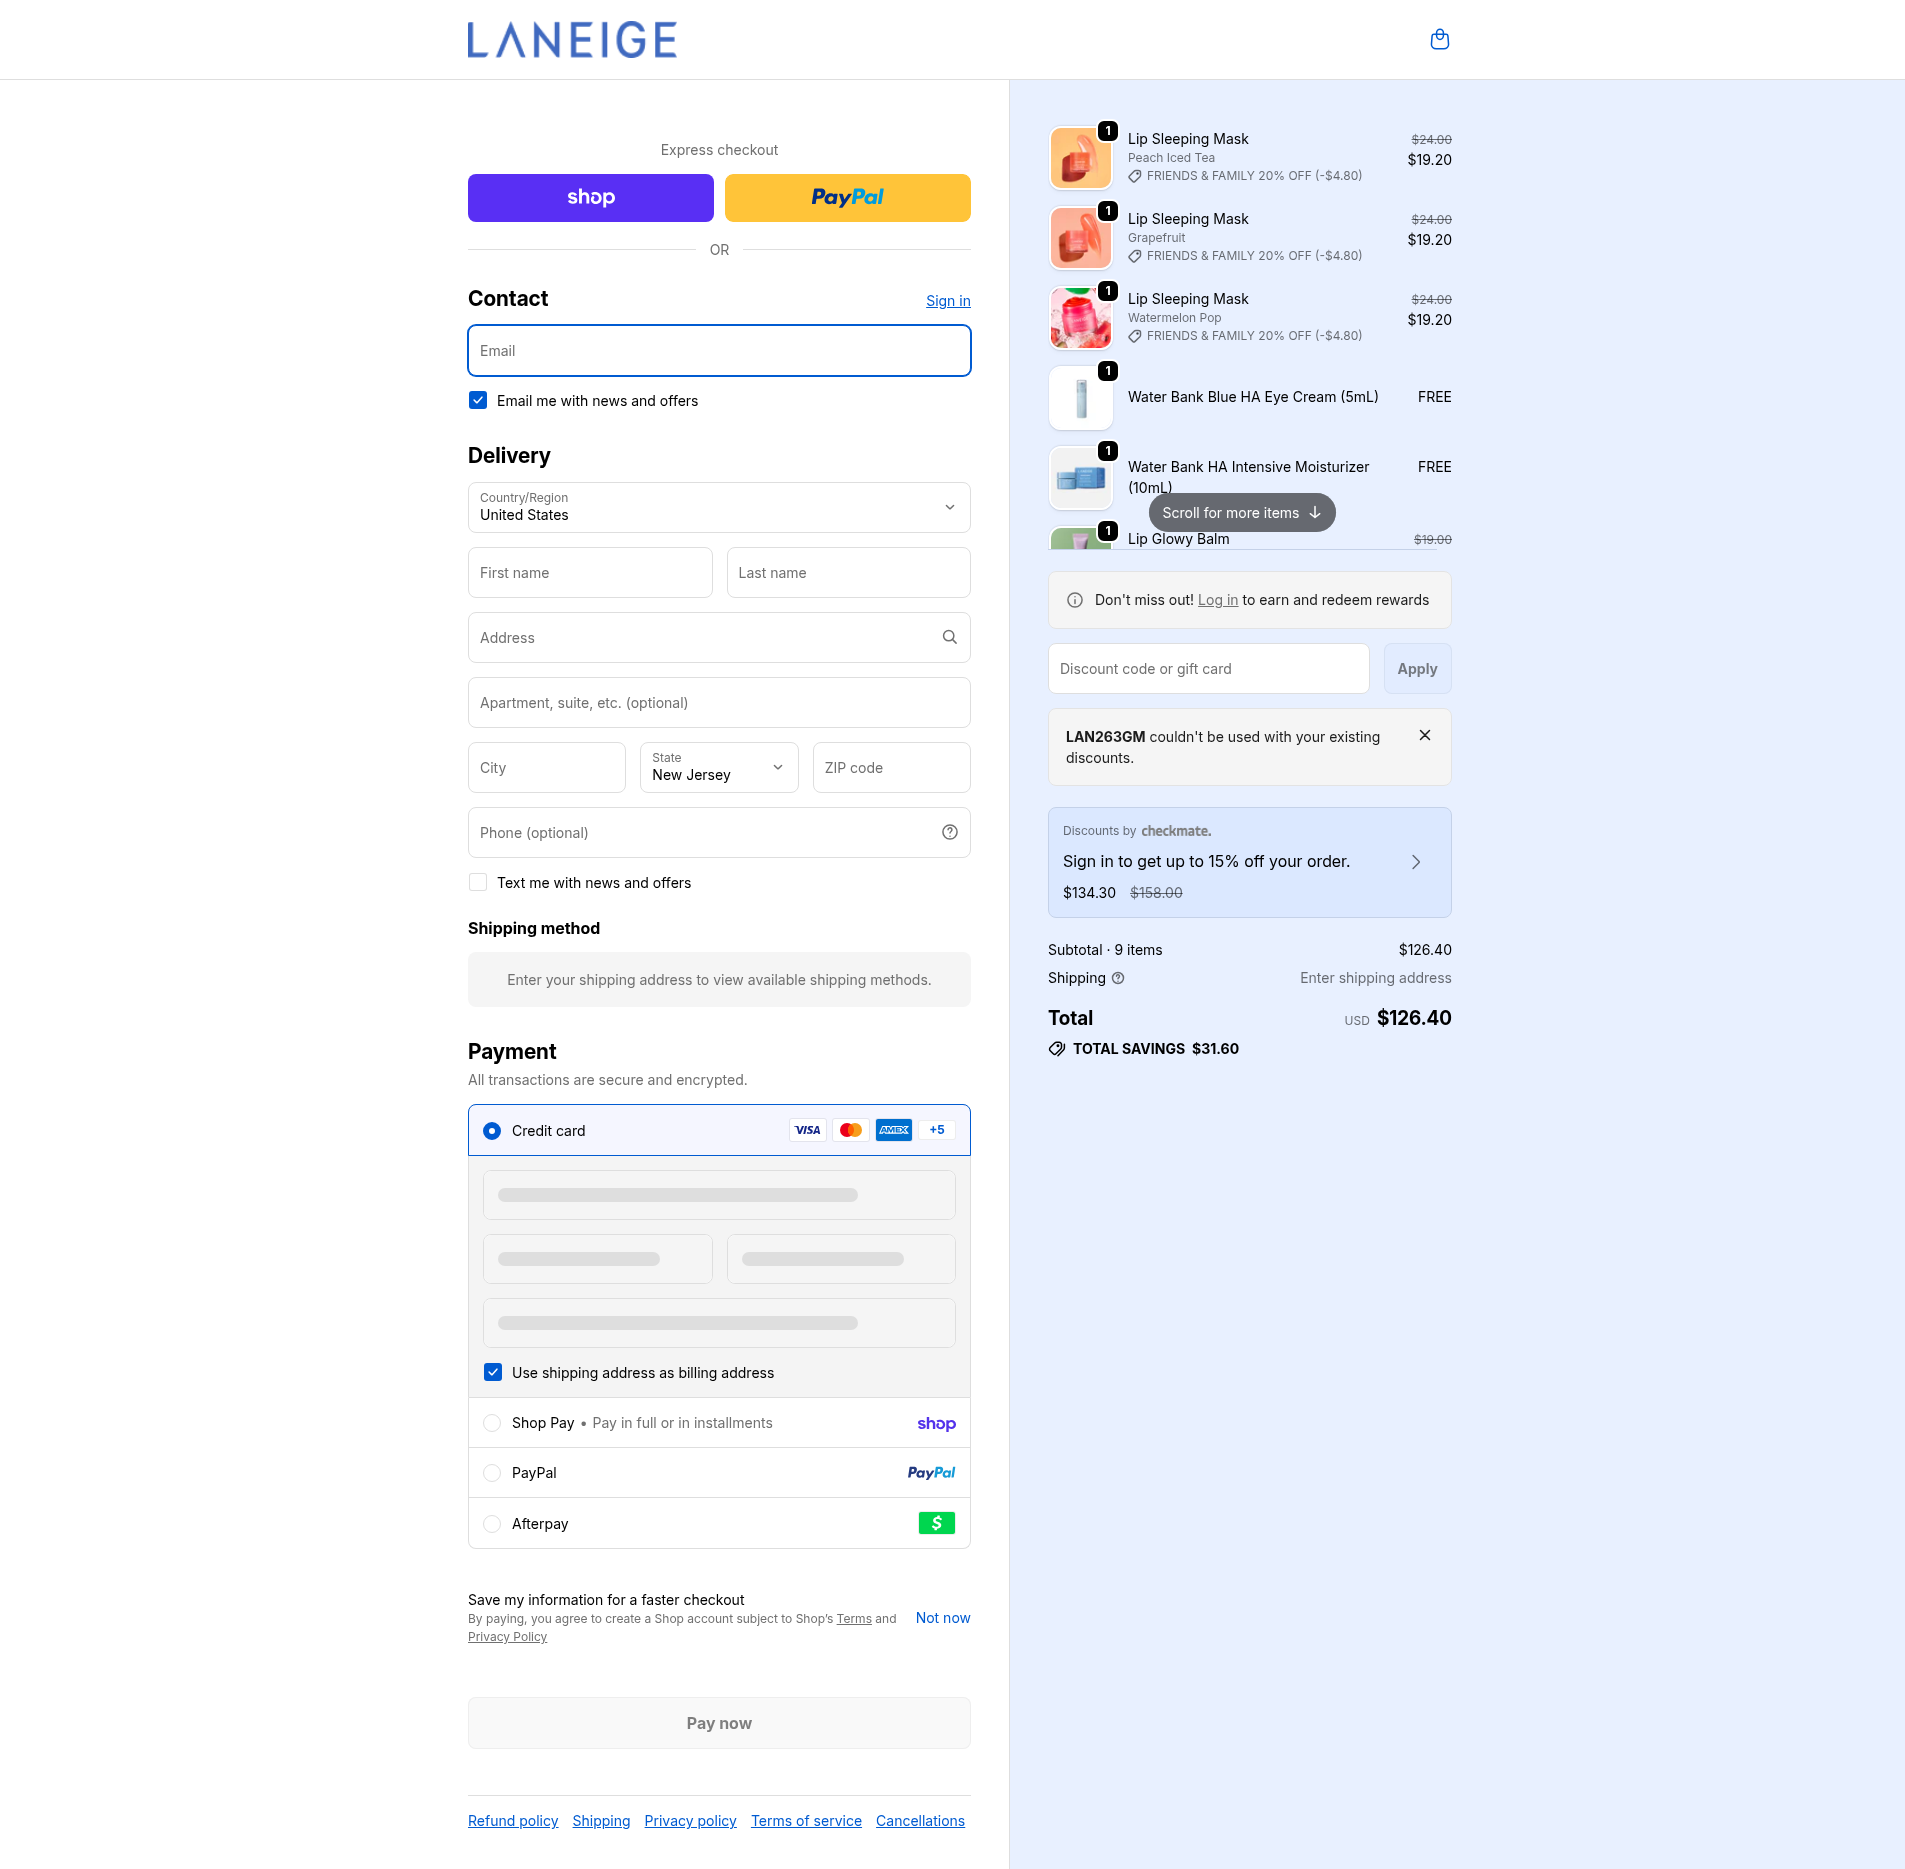Select the PayPal payment radio option

click(492, 1473)
